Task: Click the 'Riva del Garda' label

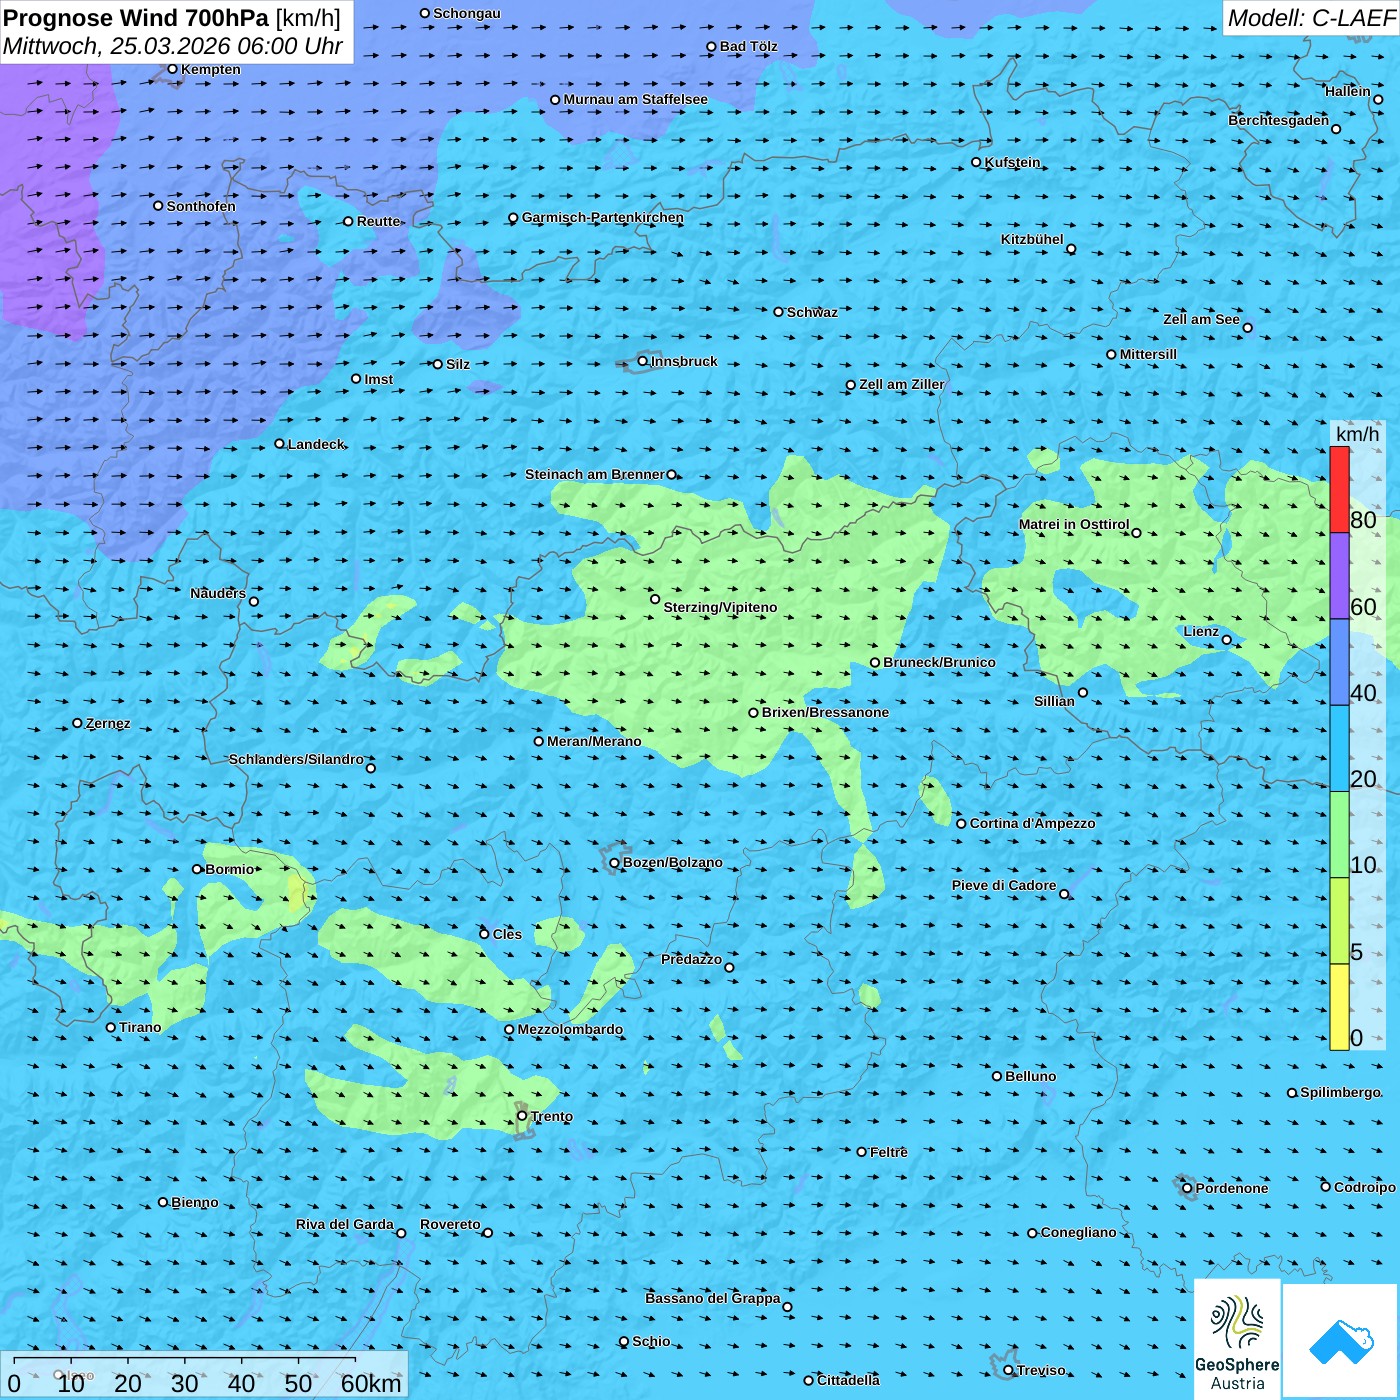Action: click(345, 1224)
